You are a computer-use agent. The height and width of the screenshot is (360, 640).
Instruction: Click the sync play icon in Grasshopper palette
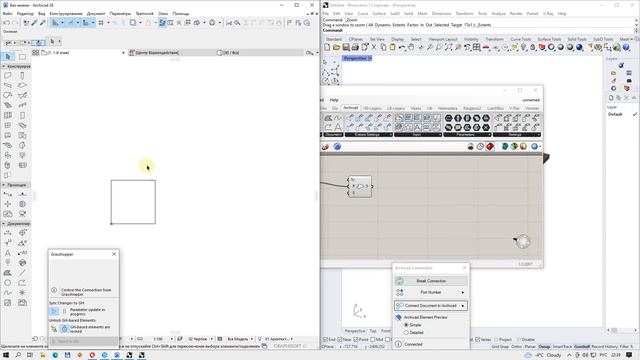54,311
